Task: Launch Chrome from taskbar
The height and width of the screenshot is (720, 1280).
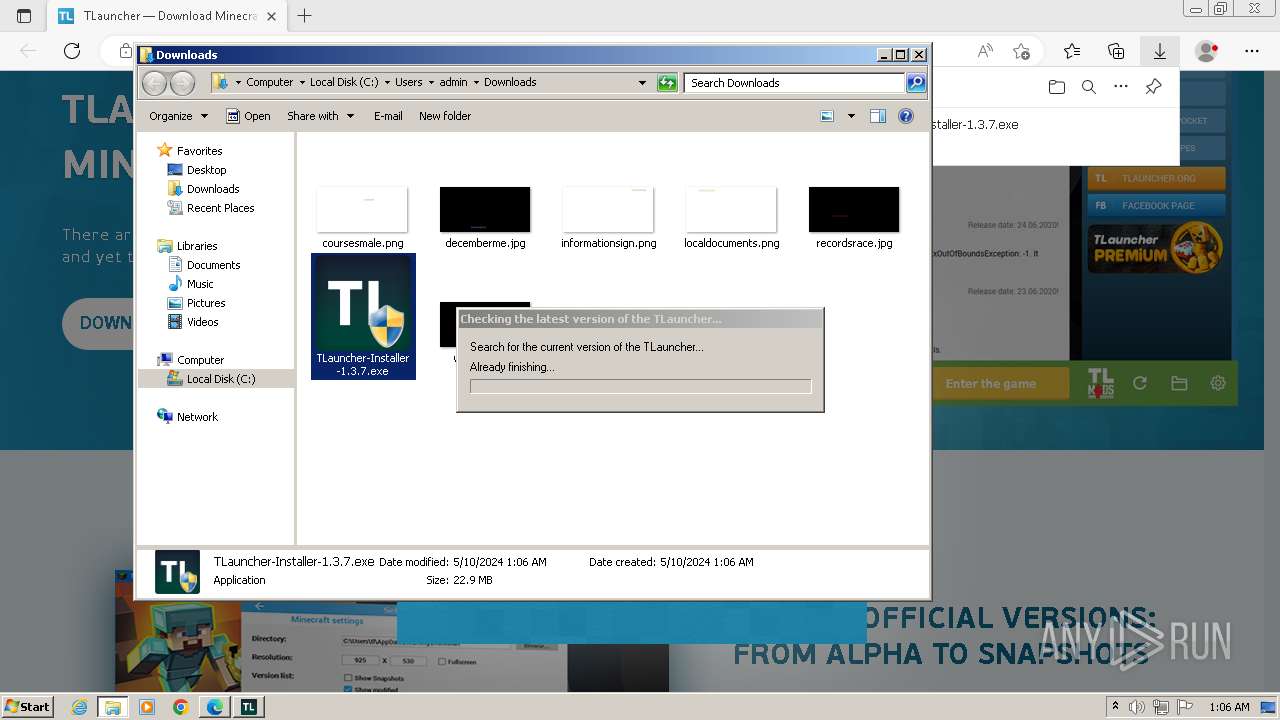Action: [180, 707]
